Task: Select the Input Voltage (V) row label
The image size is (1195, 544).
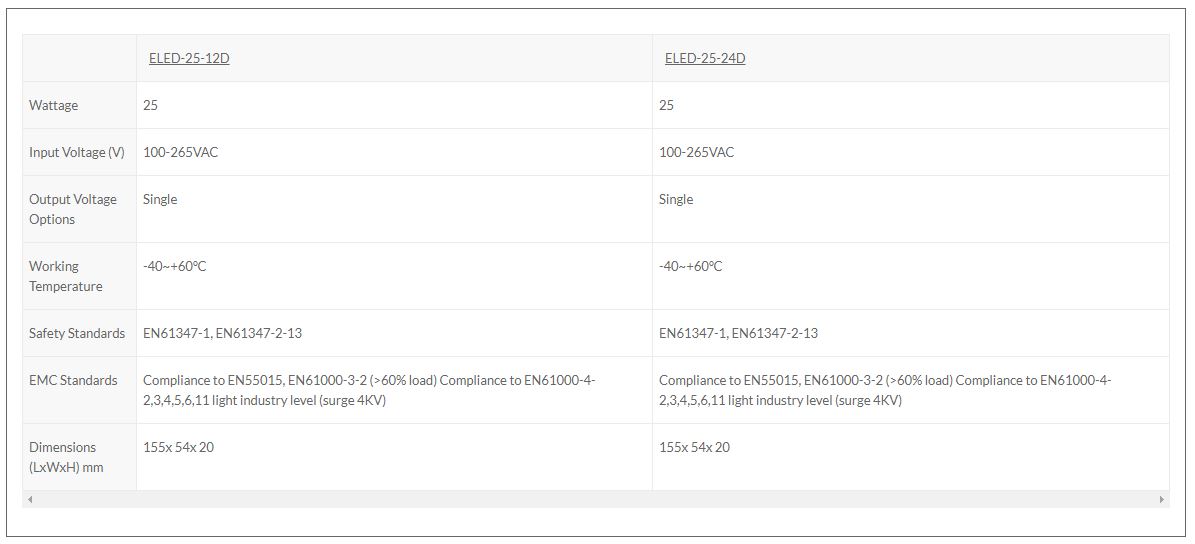Action: (x=77, y=152)
